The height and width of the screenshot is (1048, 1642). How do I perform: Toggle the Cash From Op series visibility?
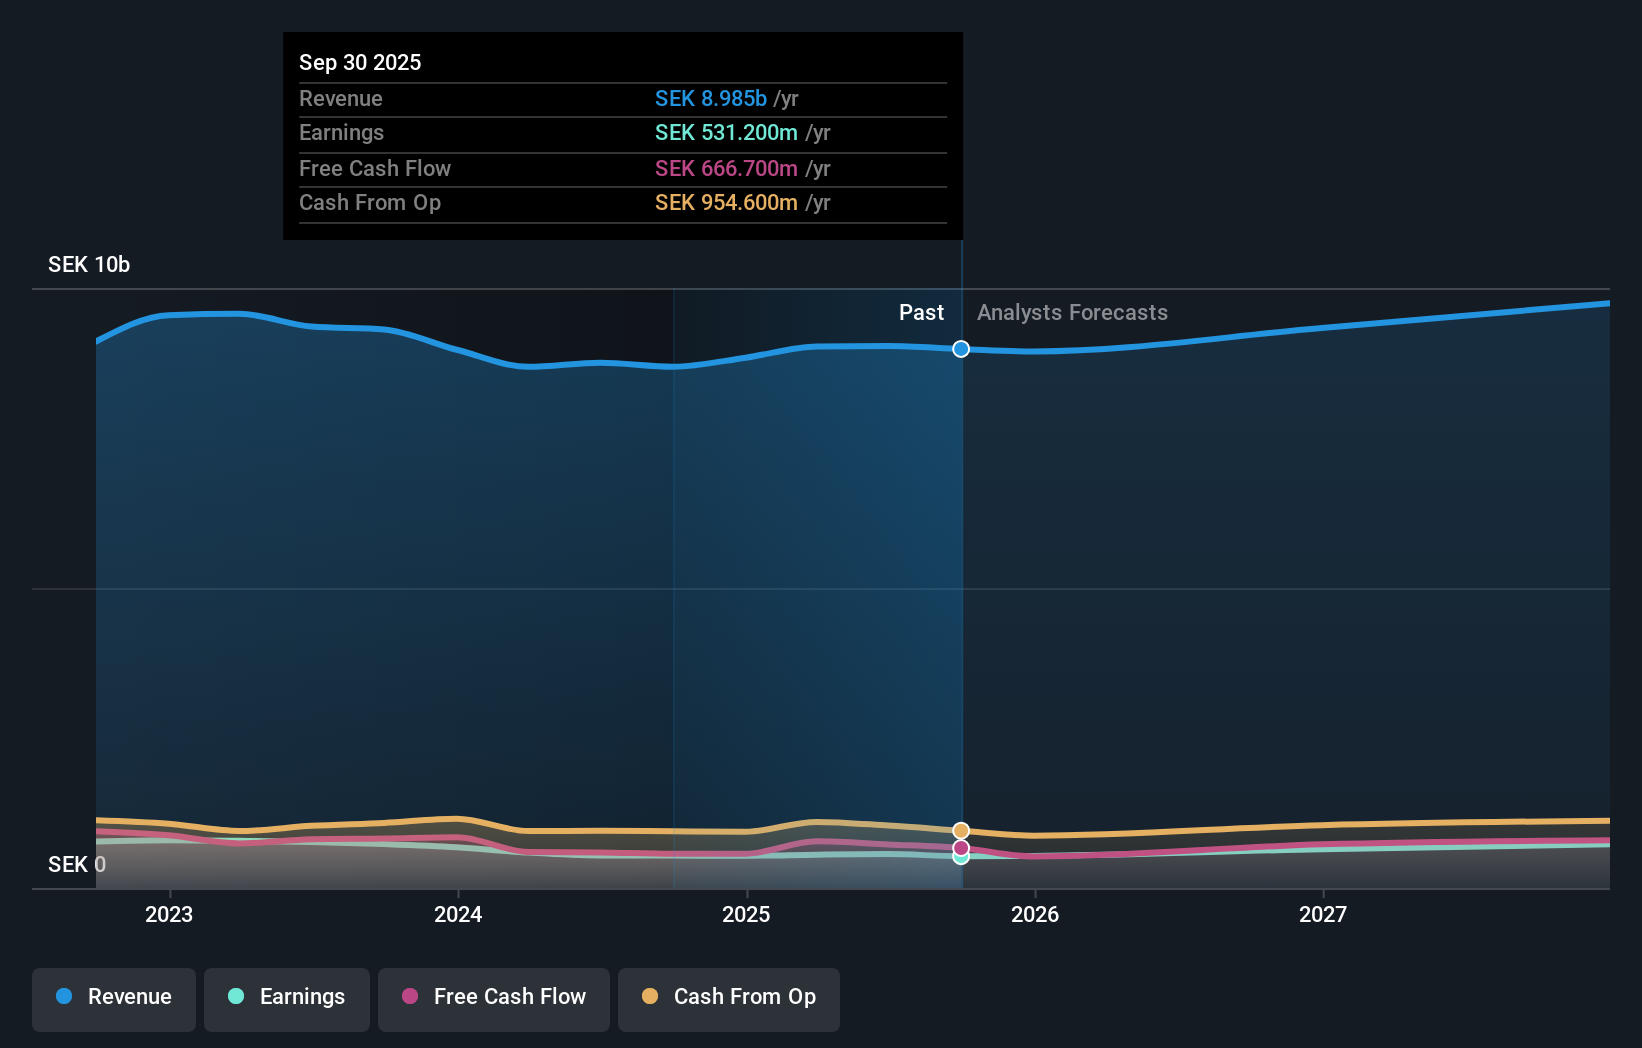[x=729, y=997]
